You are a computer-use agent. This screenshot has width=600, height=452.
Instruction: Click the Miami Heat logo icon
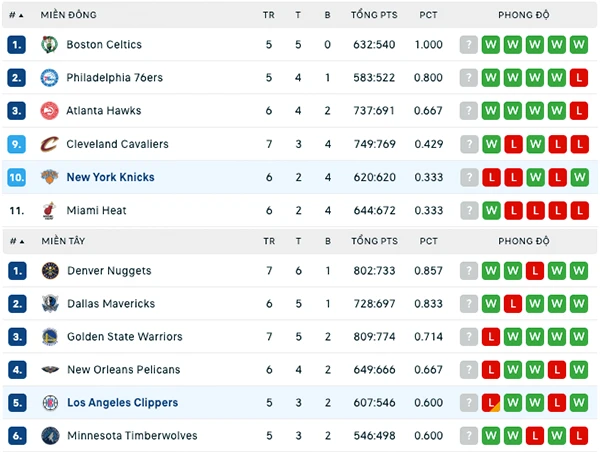pyautogui.click(x=49, y=210)
